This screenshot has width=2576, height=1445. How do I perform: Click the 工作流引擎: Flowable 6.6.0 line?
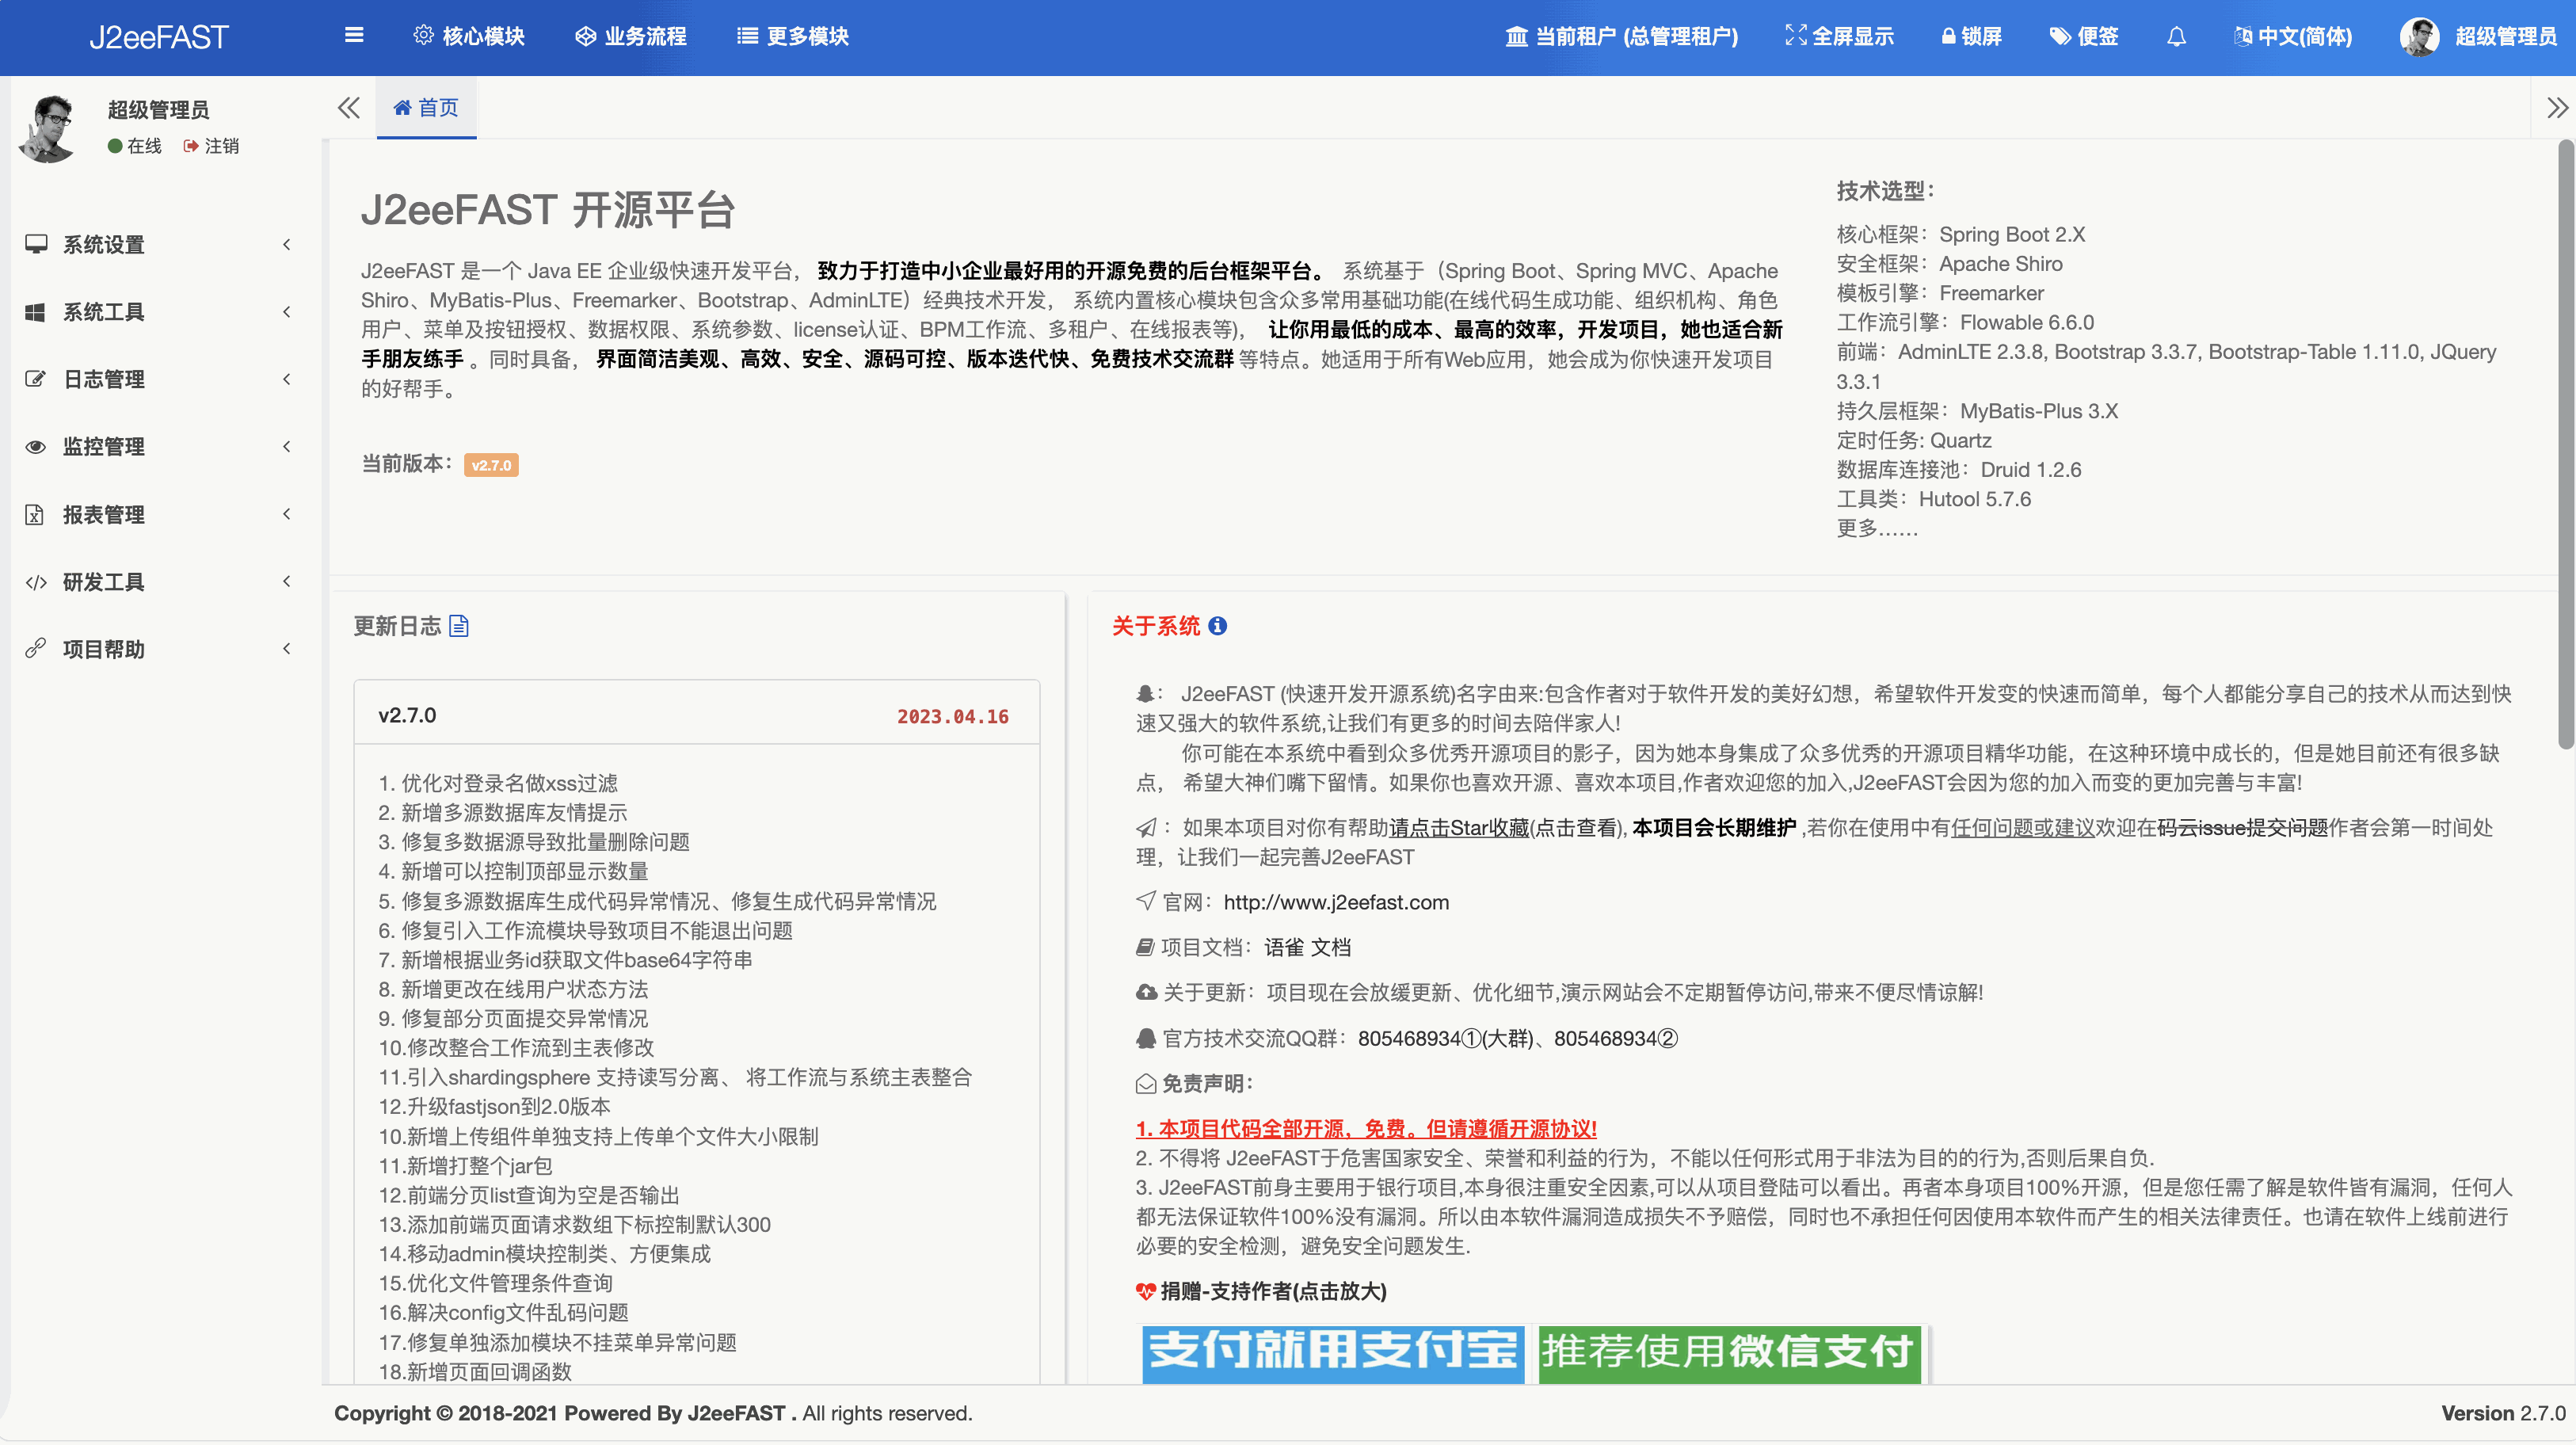1965,322
